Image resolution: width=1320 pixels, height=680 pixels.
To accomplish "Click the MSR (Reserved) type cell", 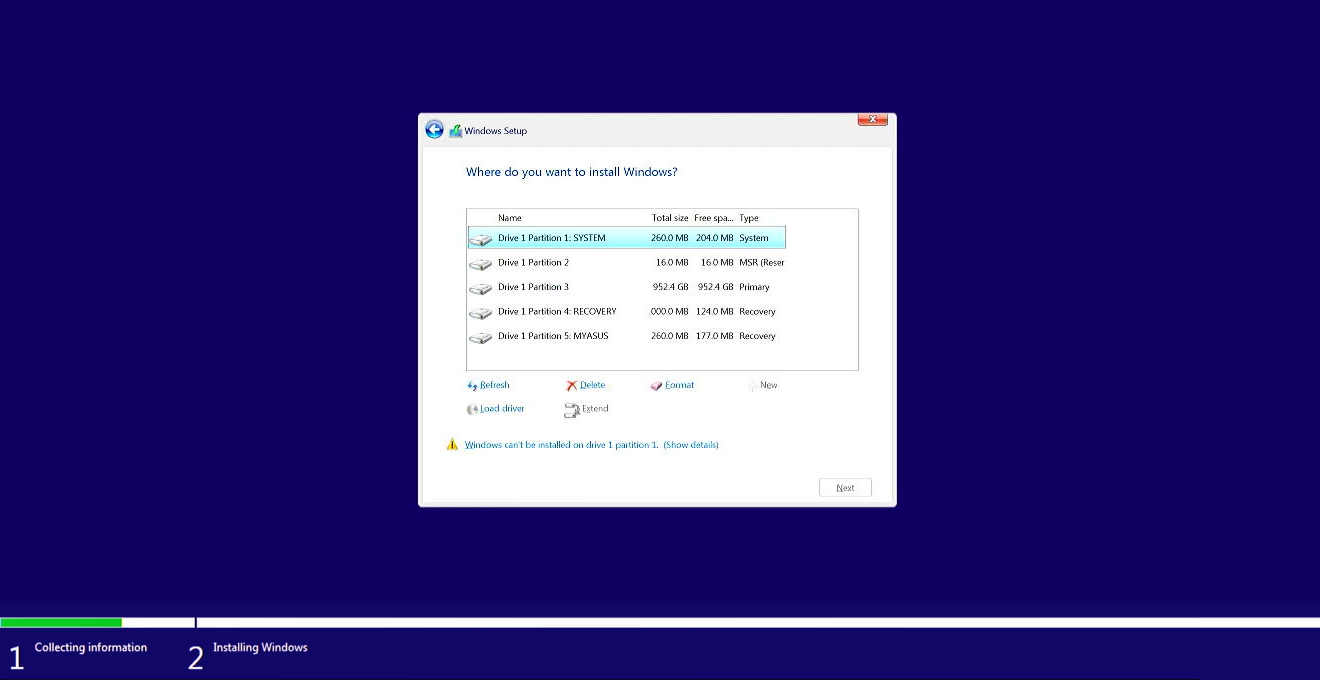I will point(762,263).
